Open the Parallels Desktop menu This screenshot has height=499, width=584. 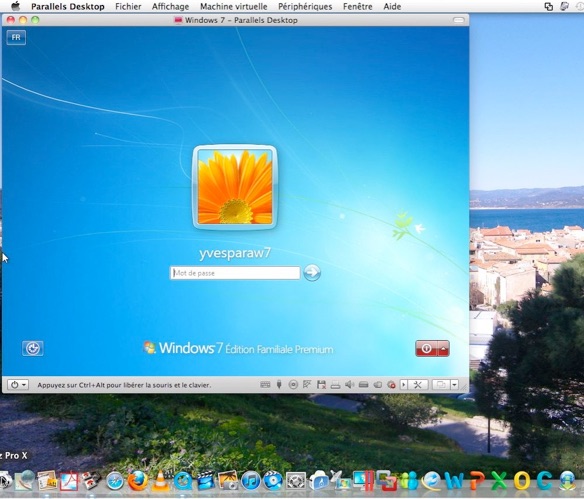(x=68, y=6)
